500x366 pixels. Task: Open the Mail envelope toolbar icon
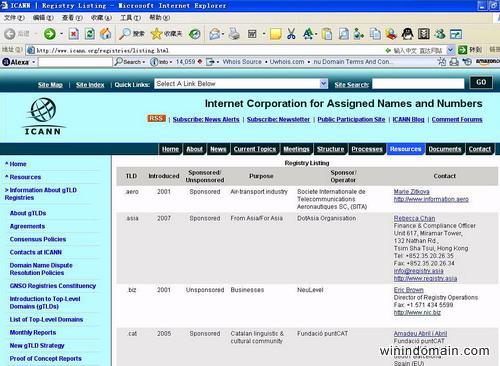click(215, 34)
